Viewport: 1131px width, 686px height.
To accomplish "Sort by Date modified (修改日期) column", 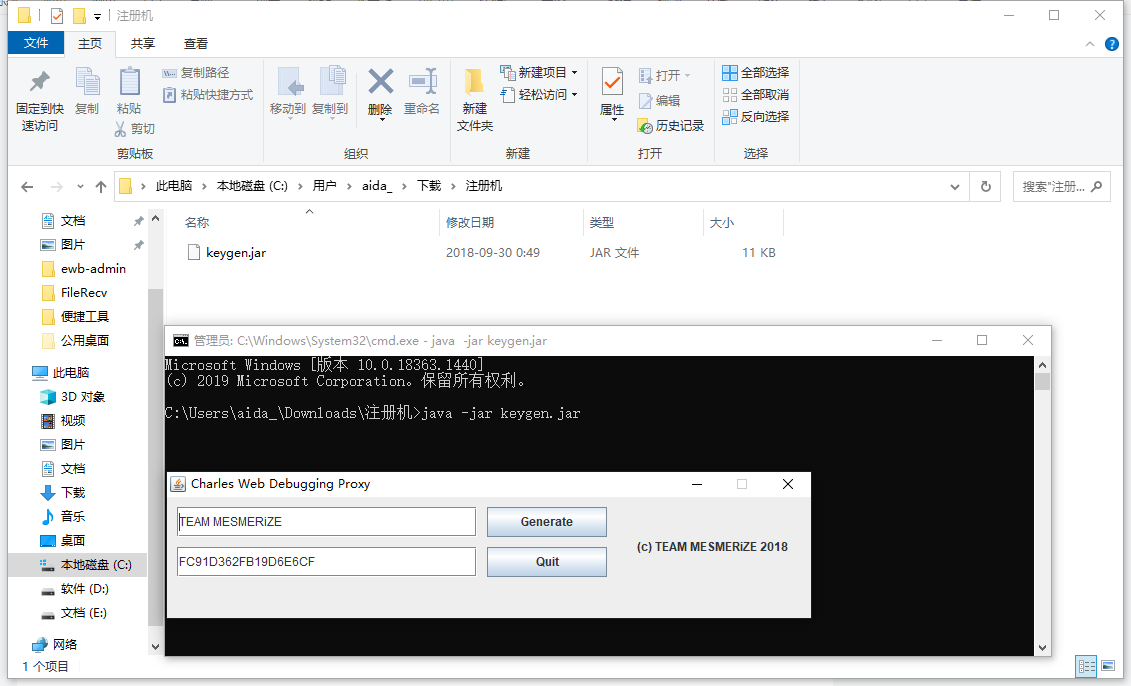I will click(470, 222).
